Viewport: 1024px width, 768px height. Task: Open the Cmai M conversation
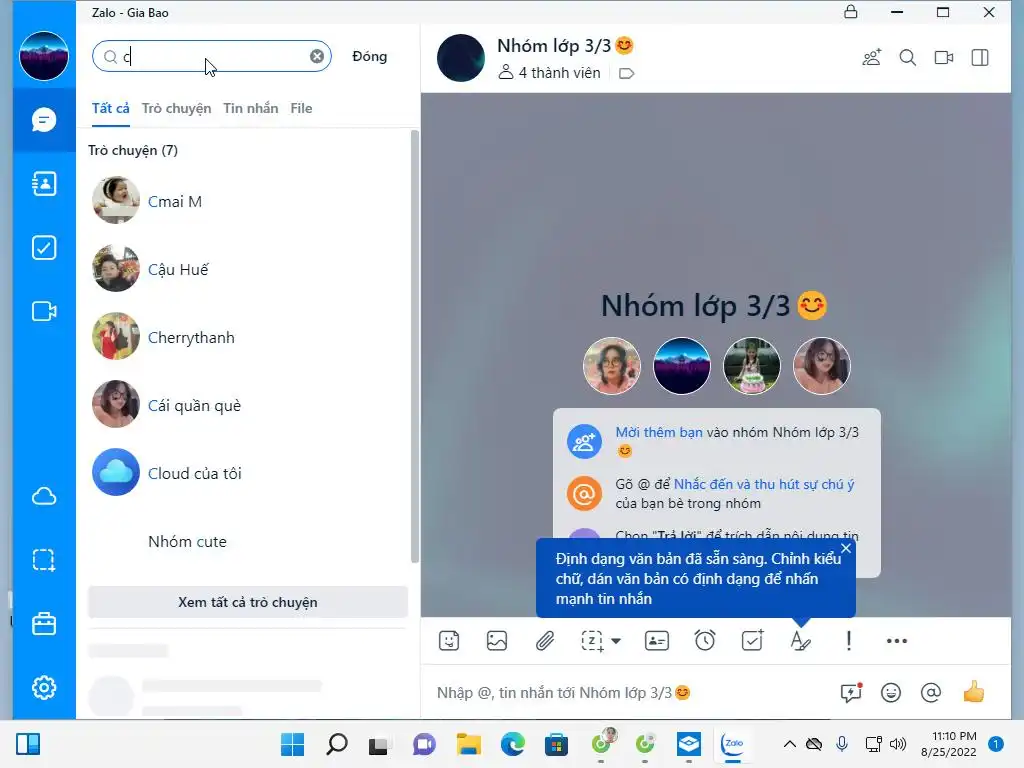(x=248, y=201)
